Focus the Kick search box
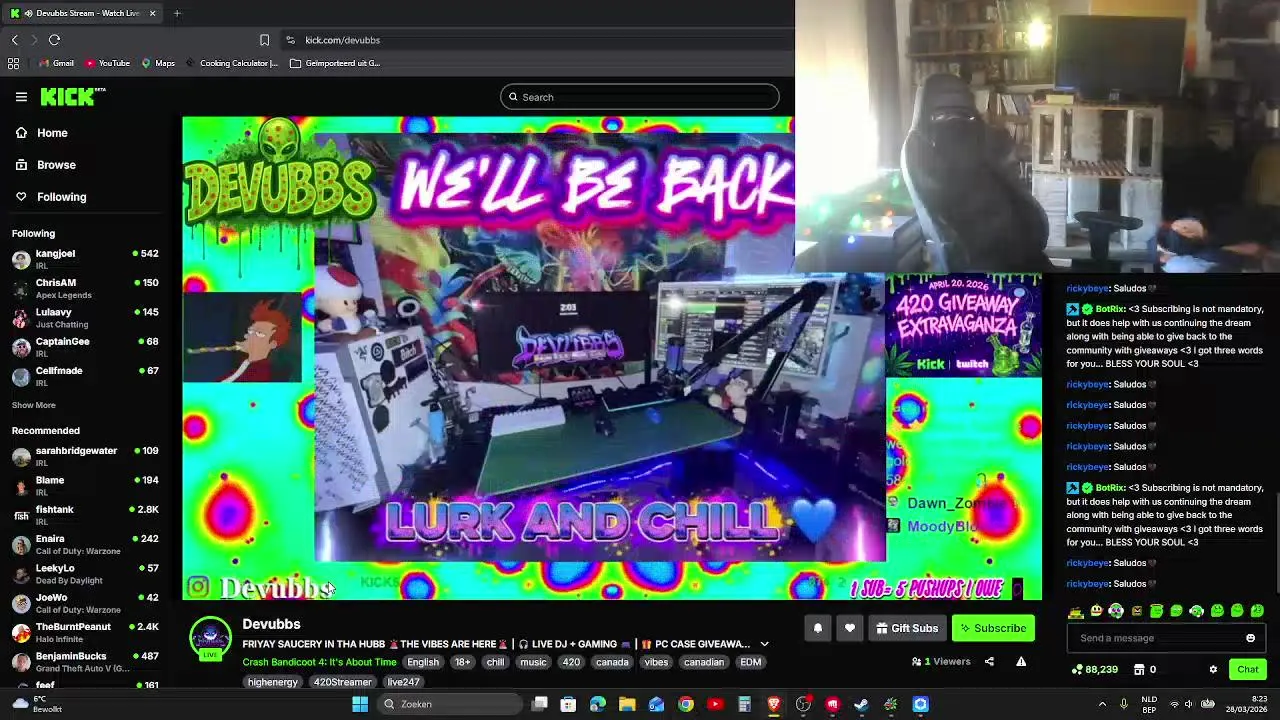1280x720 pixels. click(x=640, y=97)
